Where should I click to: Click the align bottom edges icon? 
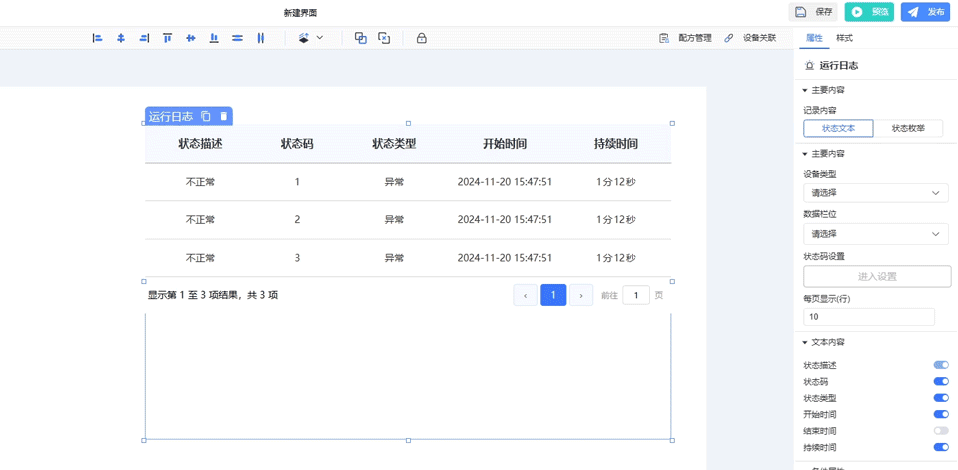(214, 38)
